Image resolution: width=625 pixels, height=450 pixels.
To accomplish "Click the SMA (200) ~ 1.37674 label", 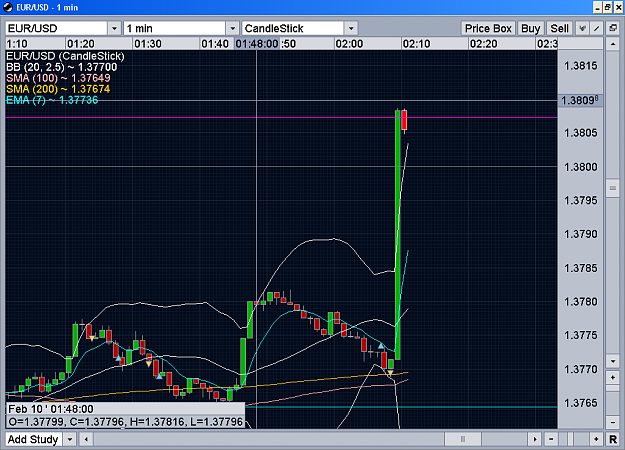I will click(x=58, y=89).
